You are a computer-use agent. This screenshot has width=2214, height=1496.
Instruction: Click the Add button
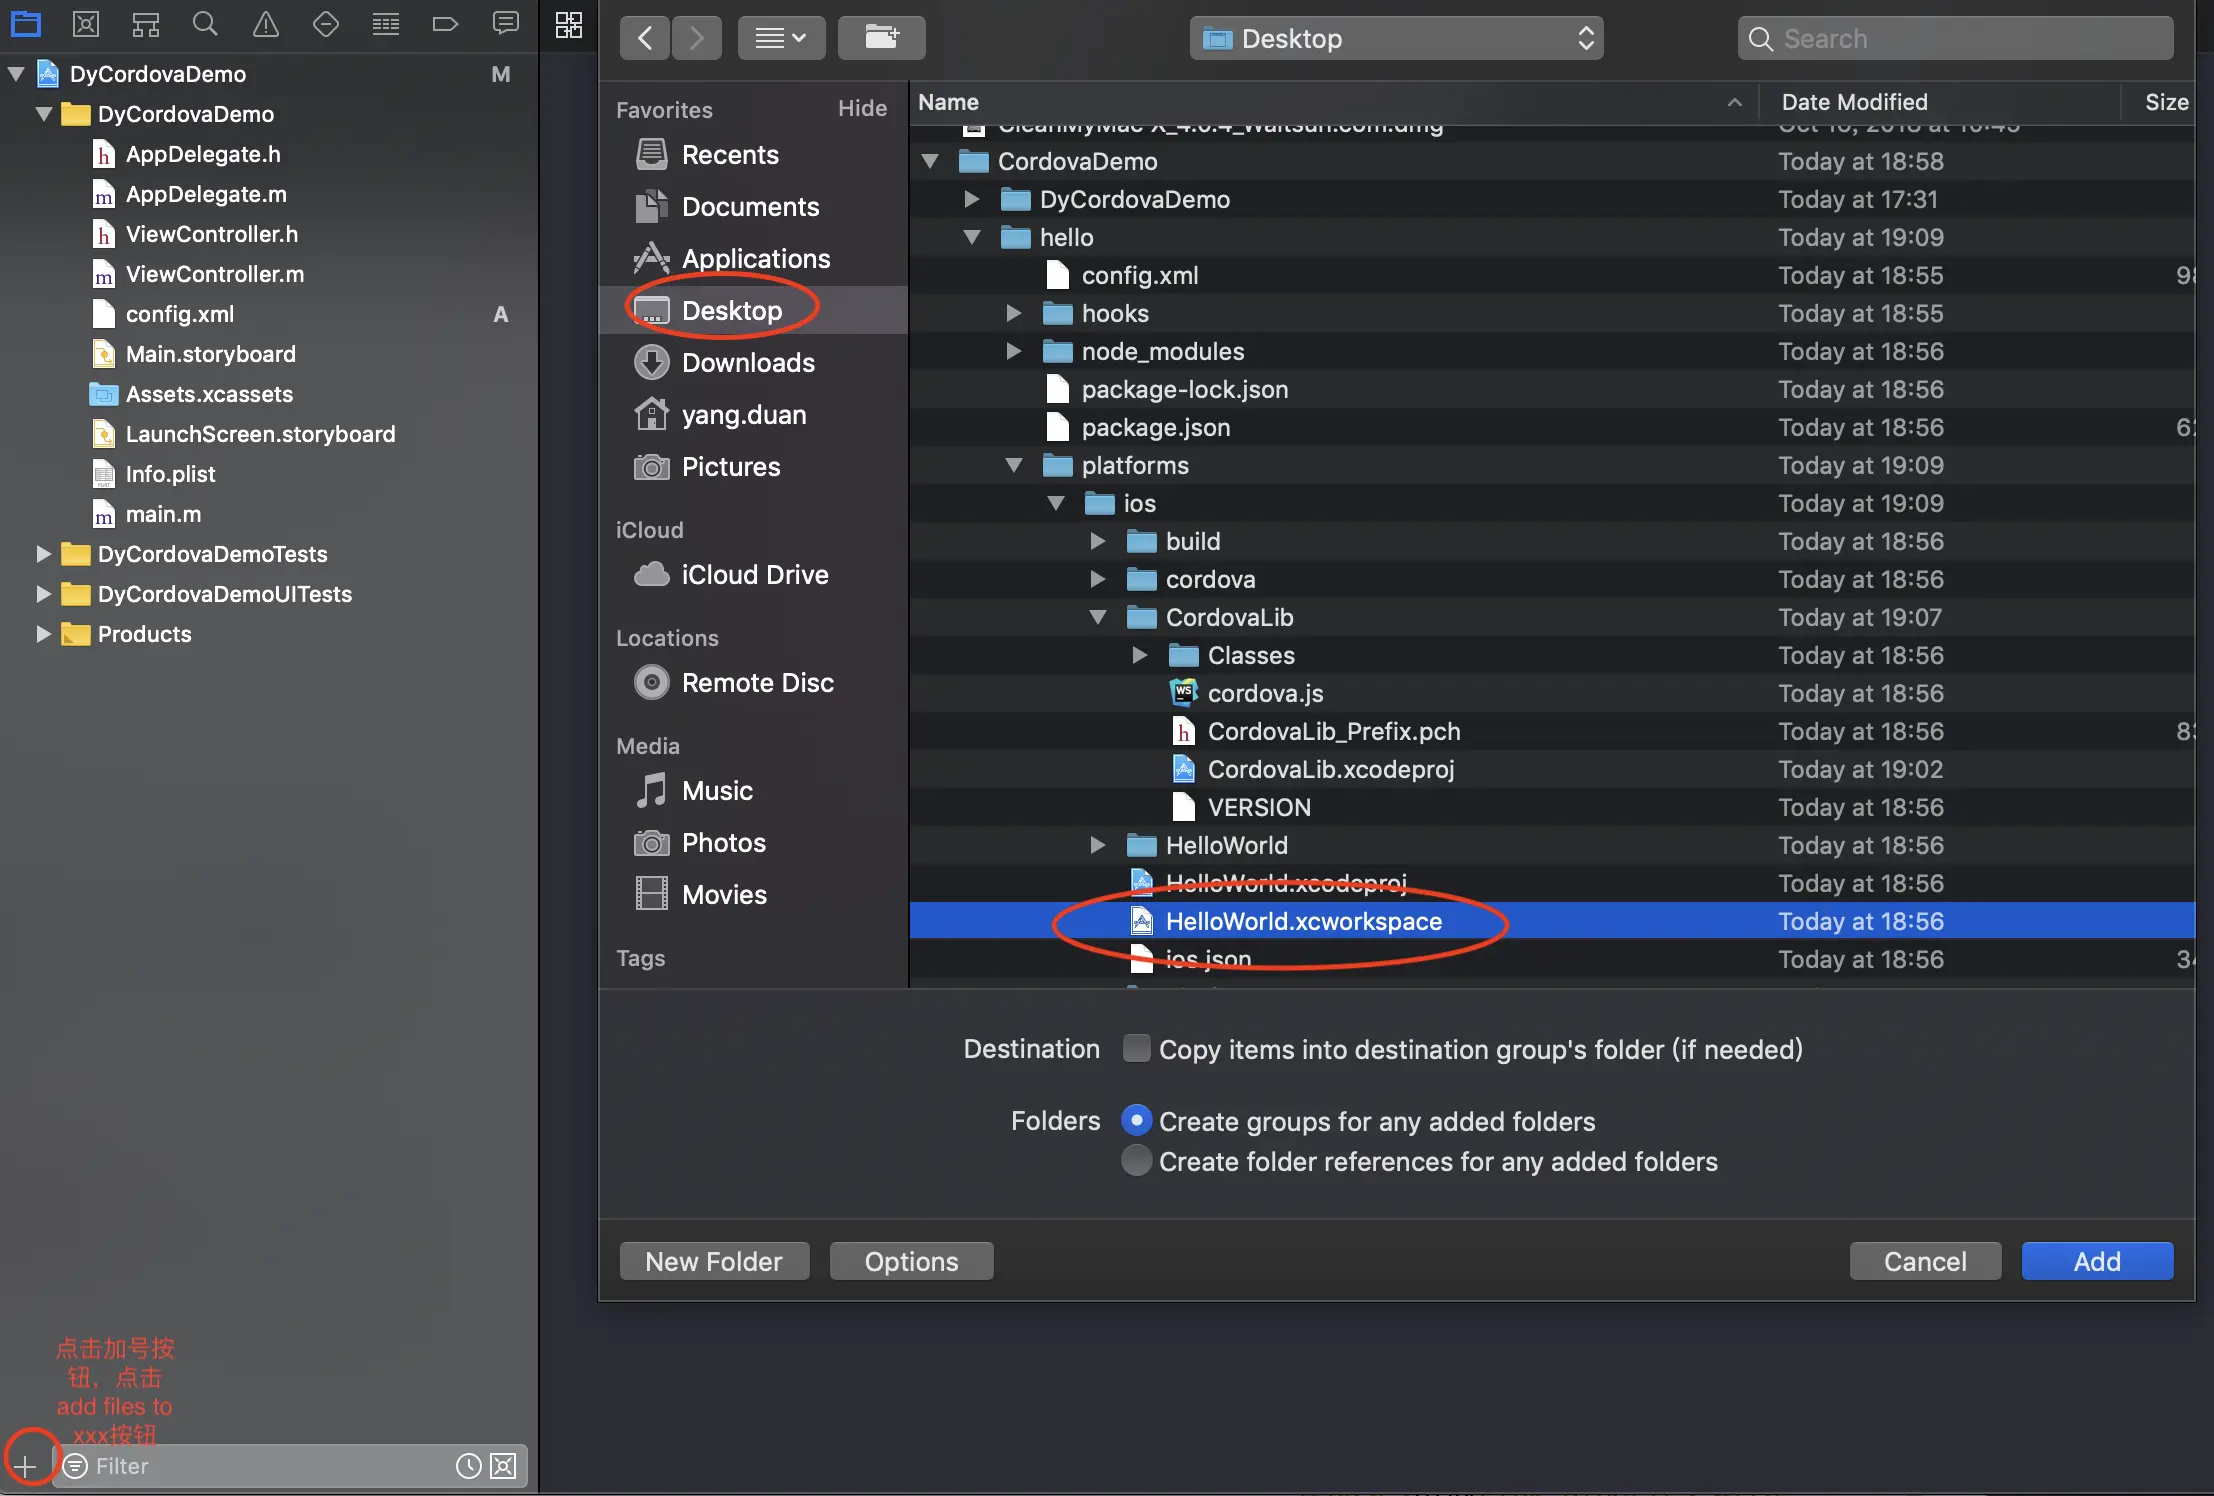tap(2097, 1261)
